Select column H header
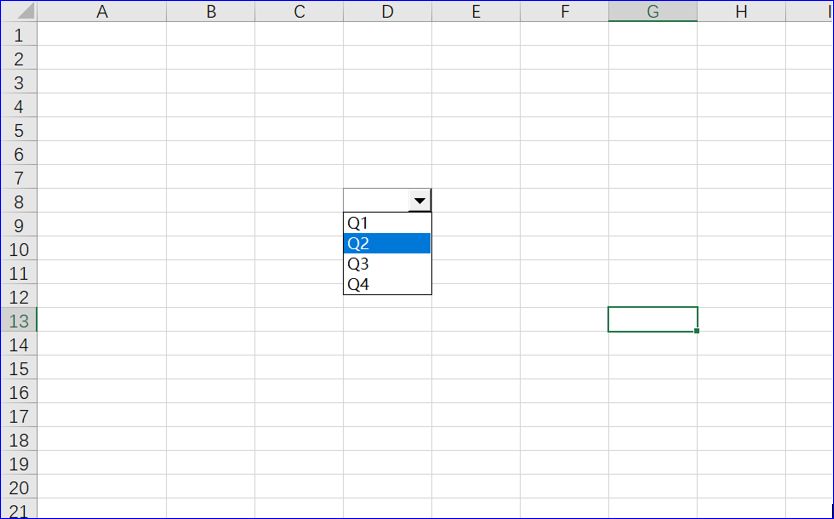This screenshot has height=519, width=834. tap(741, 11)
